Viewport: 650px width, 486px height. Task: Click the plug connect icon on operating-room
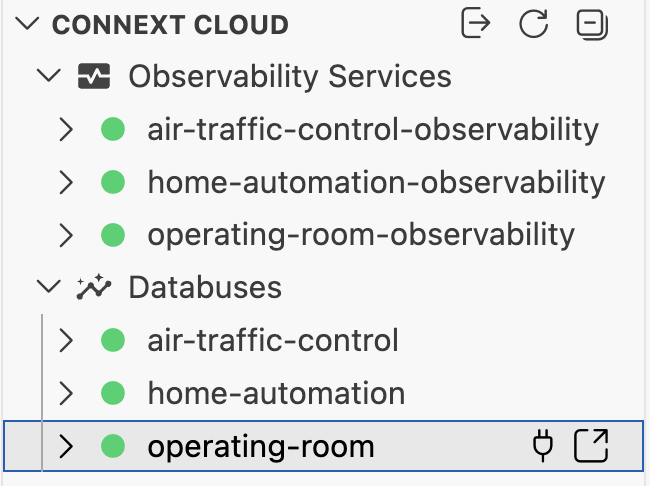[543, 446]
